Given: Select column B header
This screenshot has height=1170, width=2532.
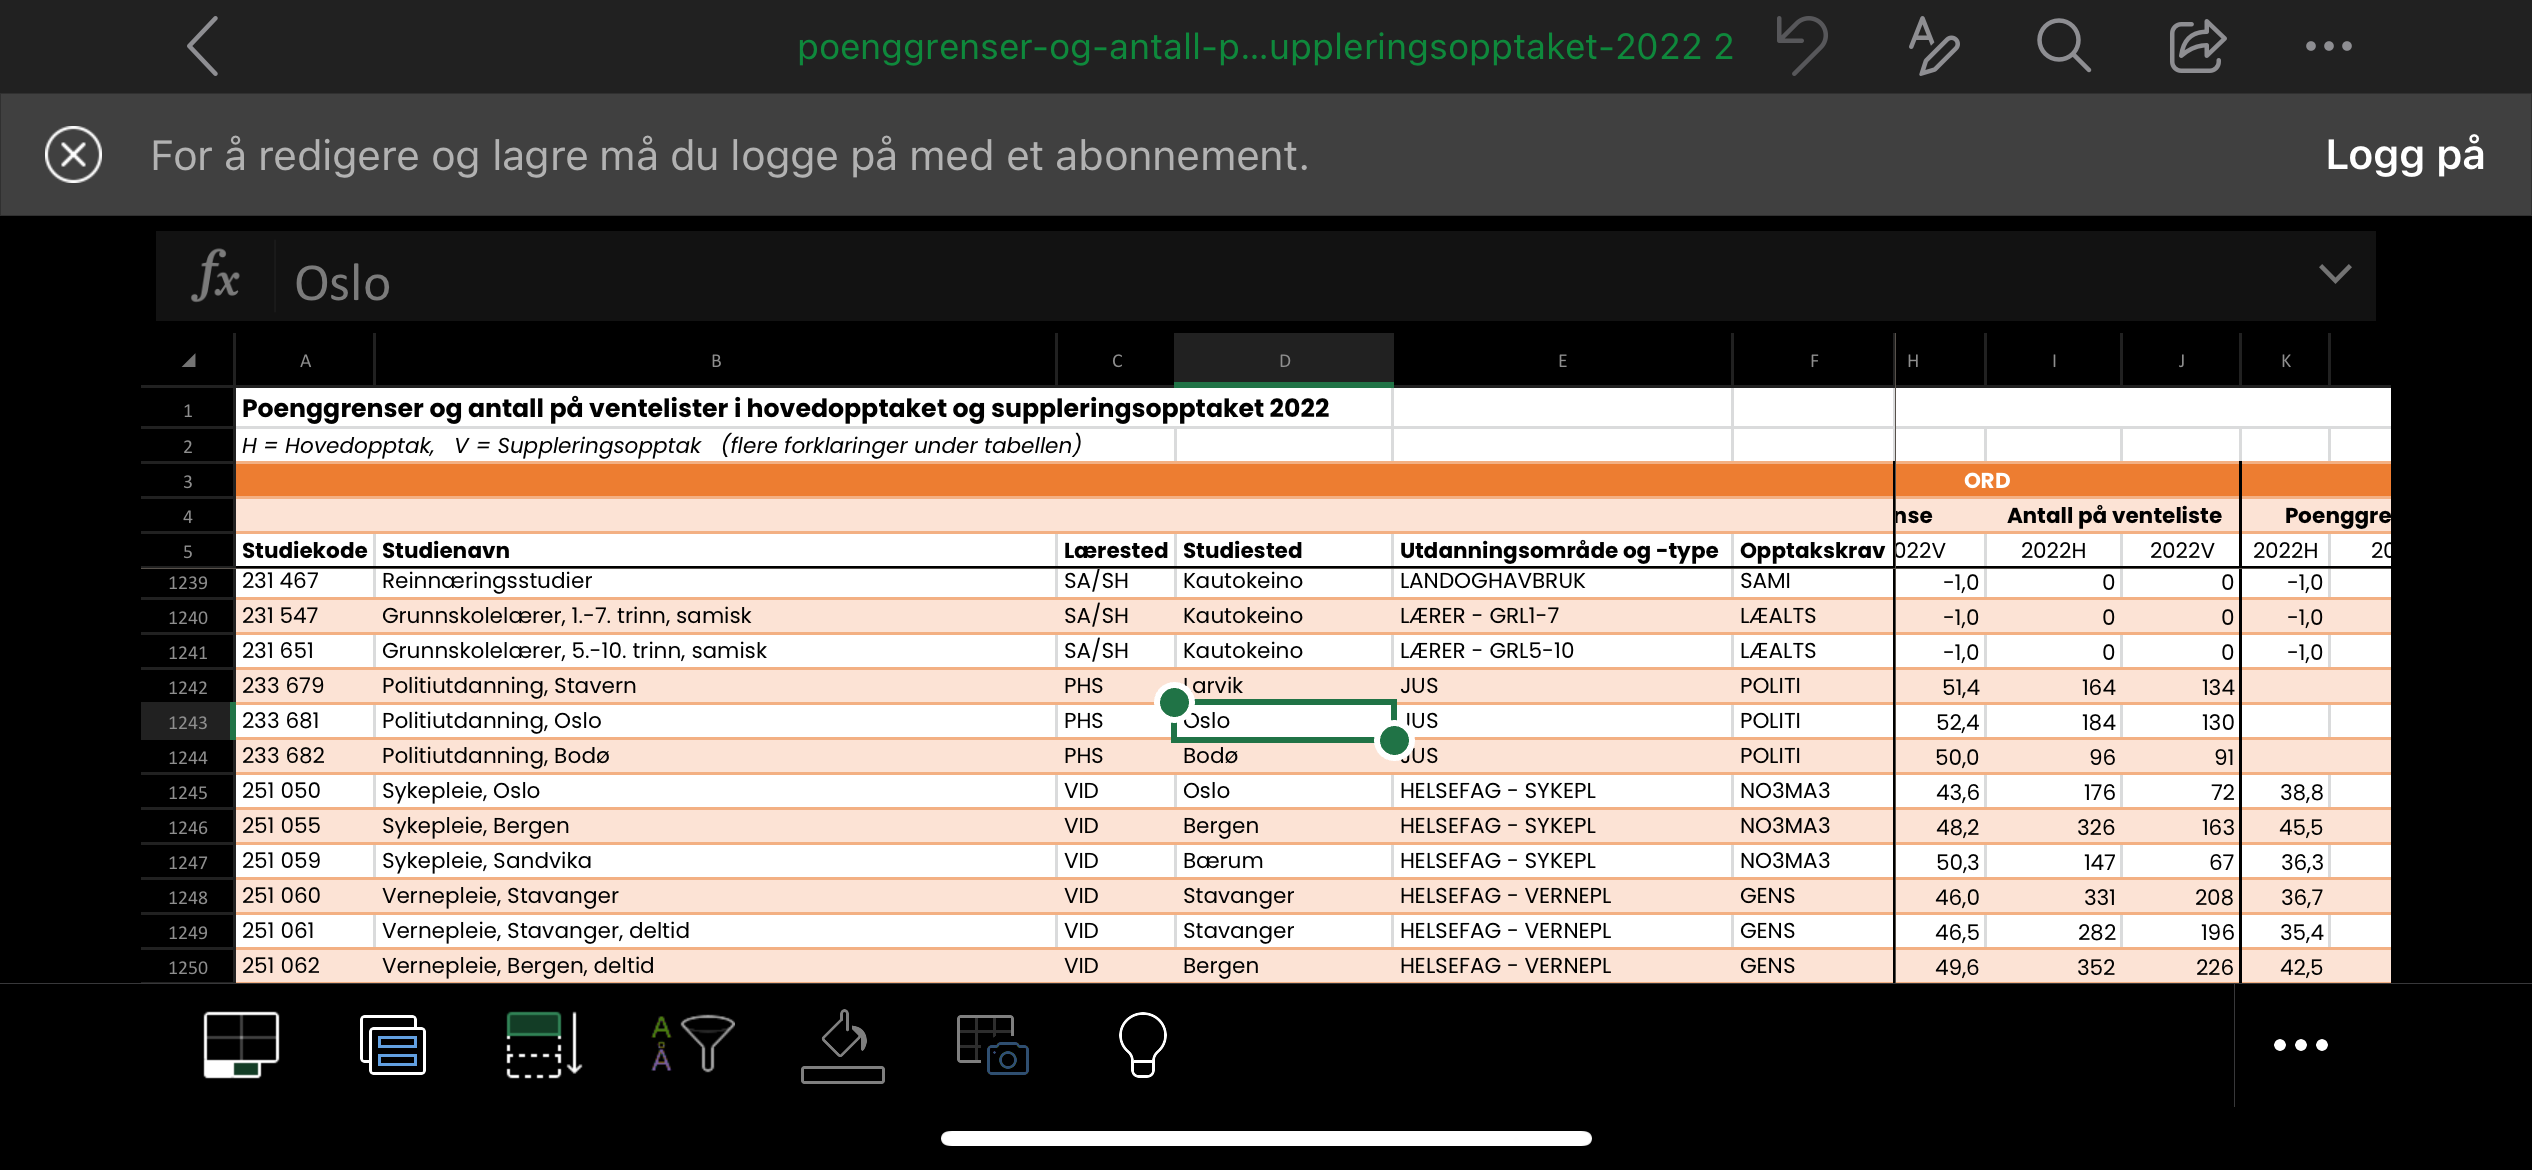Looking at the screenshot, I should tap(716, 361).
